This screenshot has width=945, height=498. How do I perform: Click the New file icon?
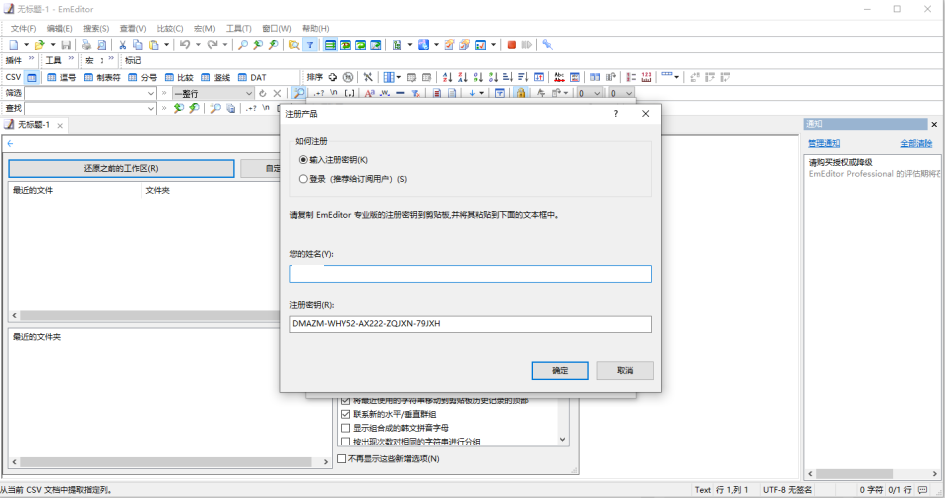[x=14, y=45]
